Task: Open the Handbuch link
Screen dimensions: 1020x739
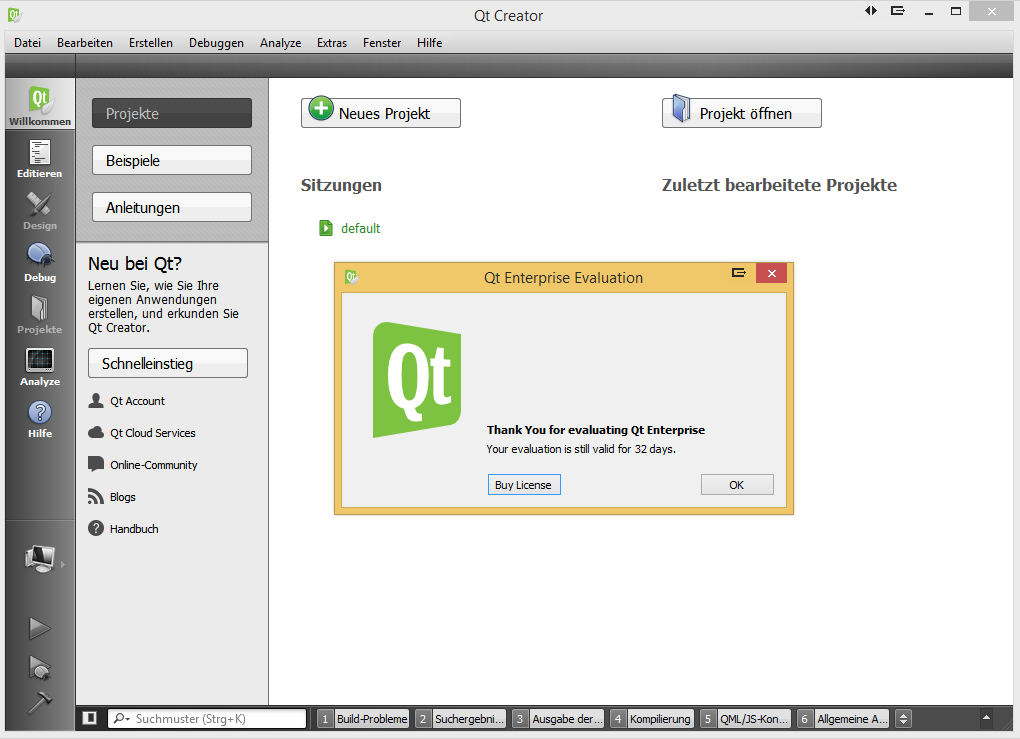Action: tap(134, 529)
